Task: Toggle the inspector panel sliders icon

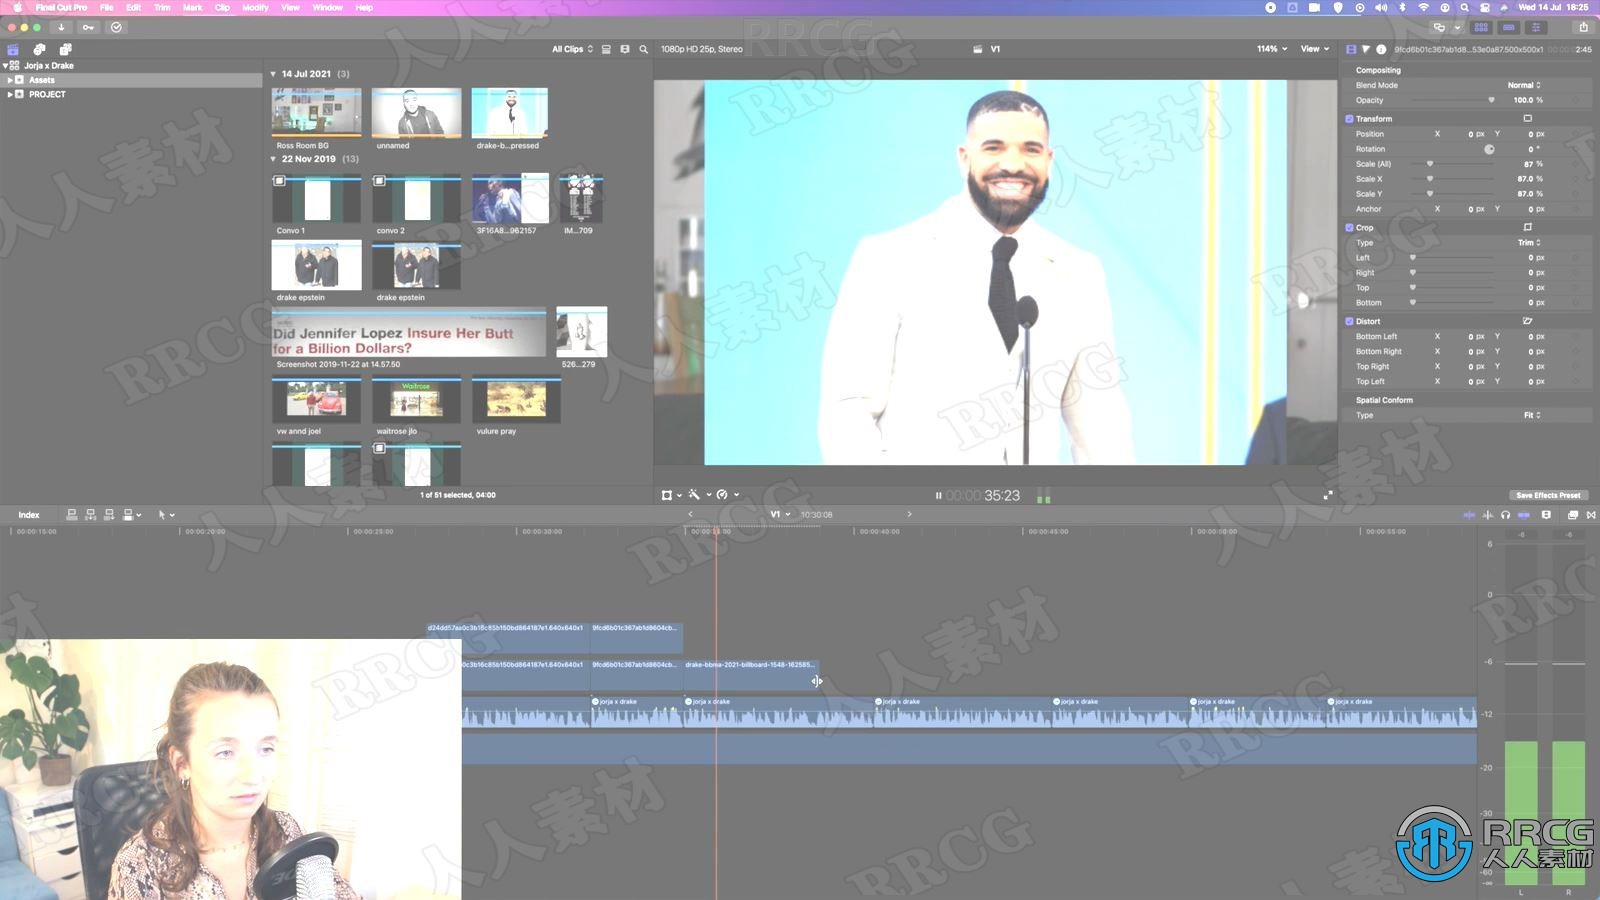Action: (x=1536, y=28)
